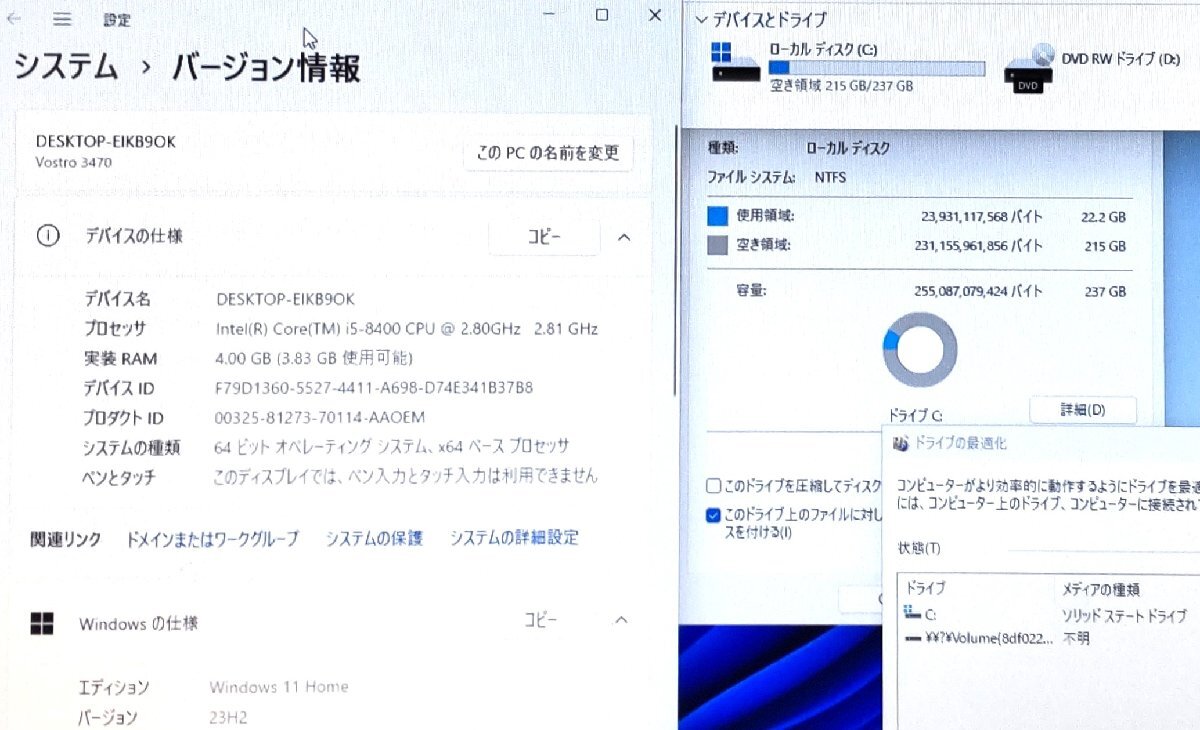This screenshot has height=730, width=1200.
Task: Copy device specs with コピー button
Action: point(544,237)
